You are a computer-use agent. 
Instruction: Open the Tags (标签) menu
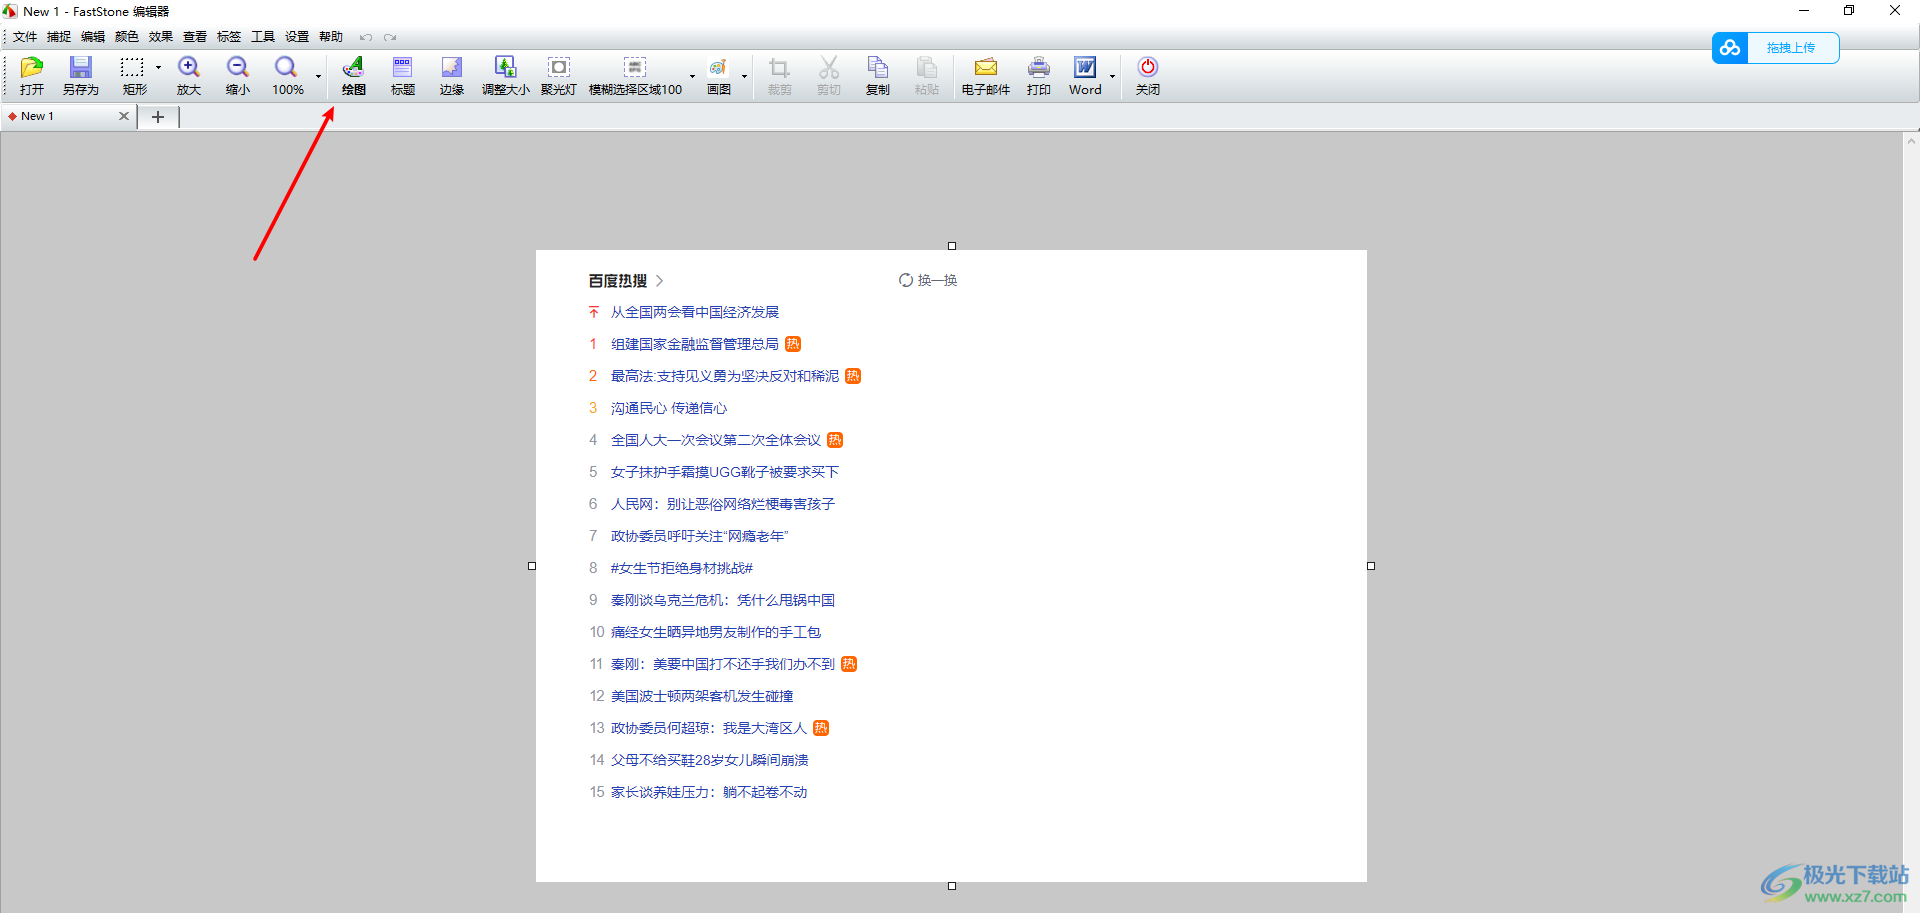(x=229, y=37)
